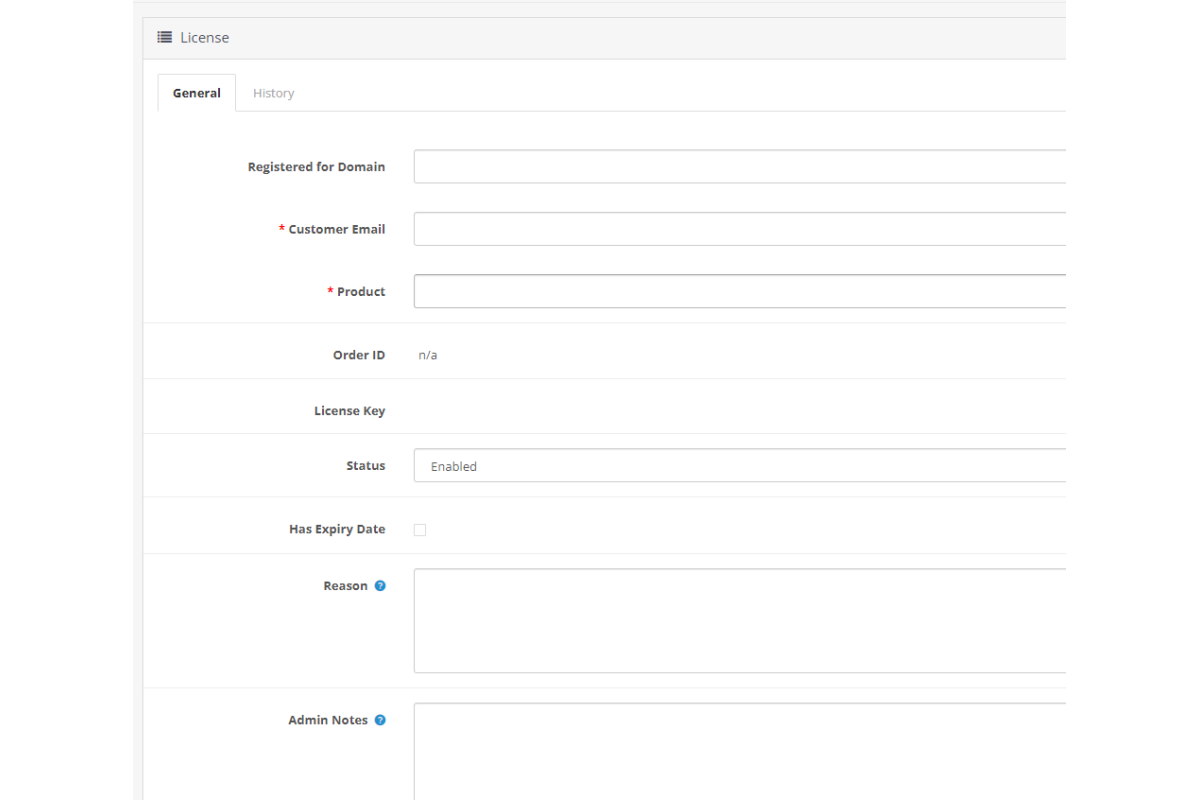Switch to the General tab
The width and height of the screenshot is (1200, 800).
(197, 93)
